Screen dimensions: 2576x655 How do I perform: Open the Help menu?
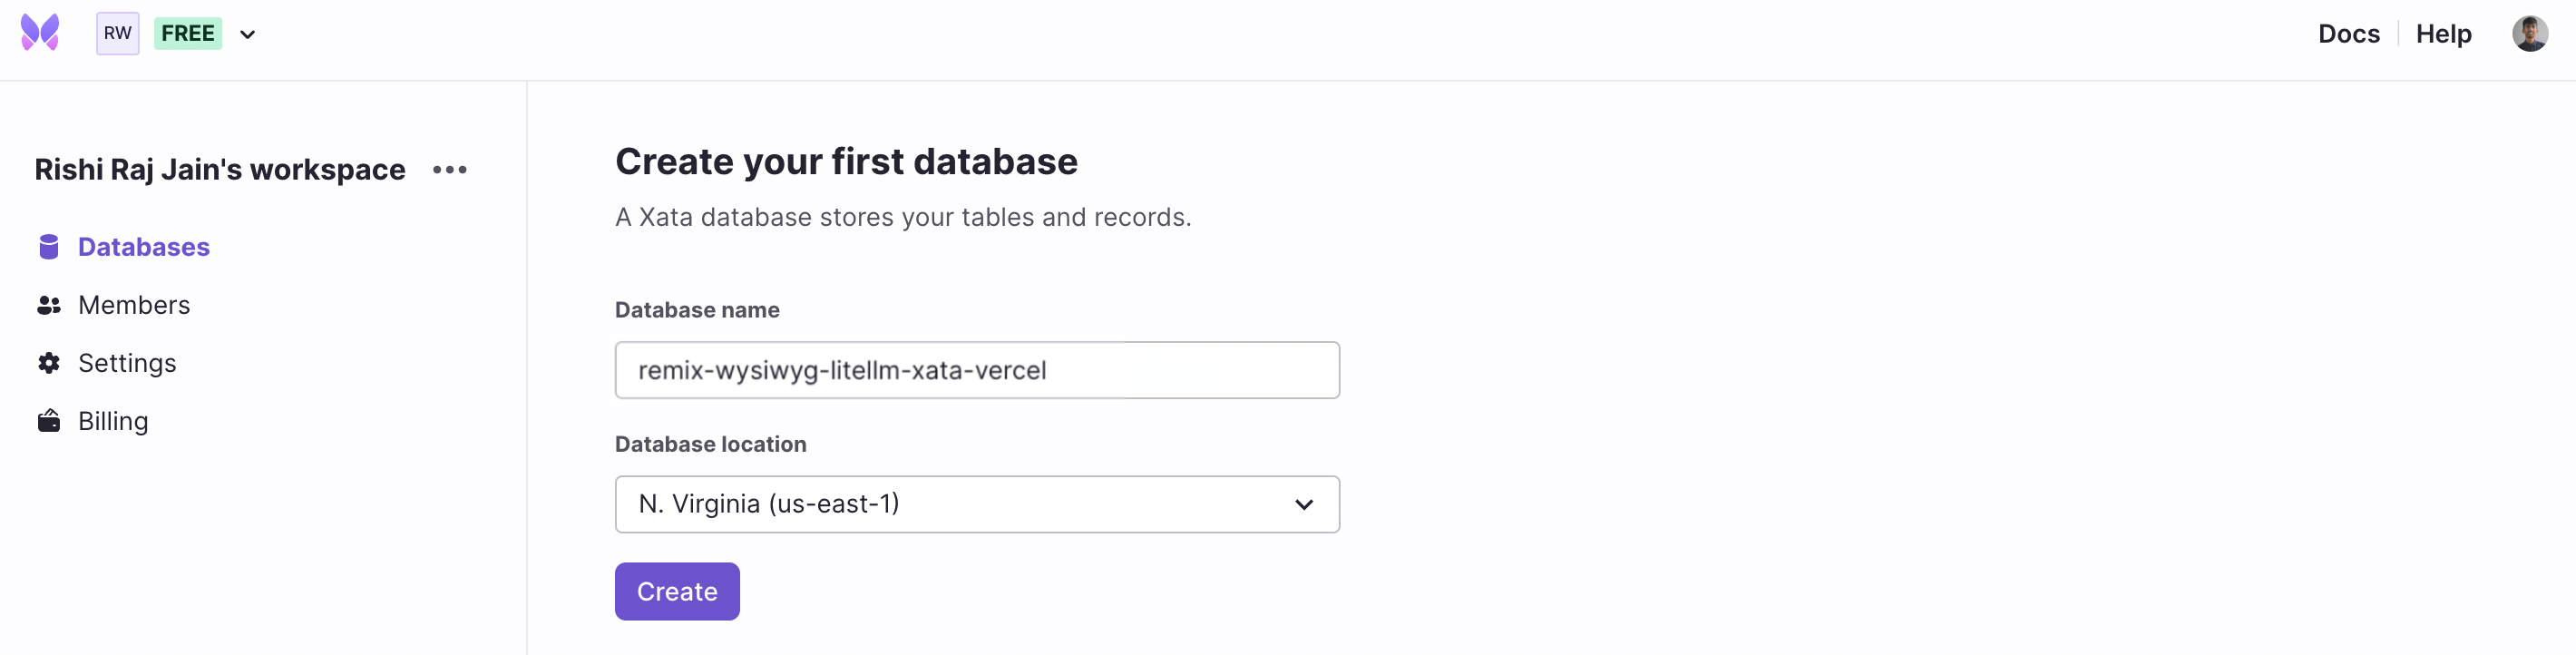(x=2444, y=33)
